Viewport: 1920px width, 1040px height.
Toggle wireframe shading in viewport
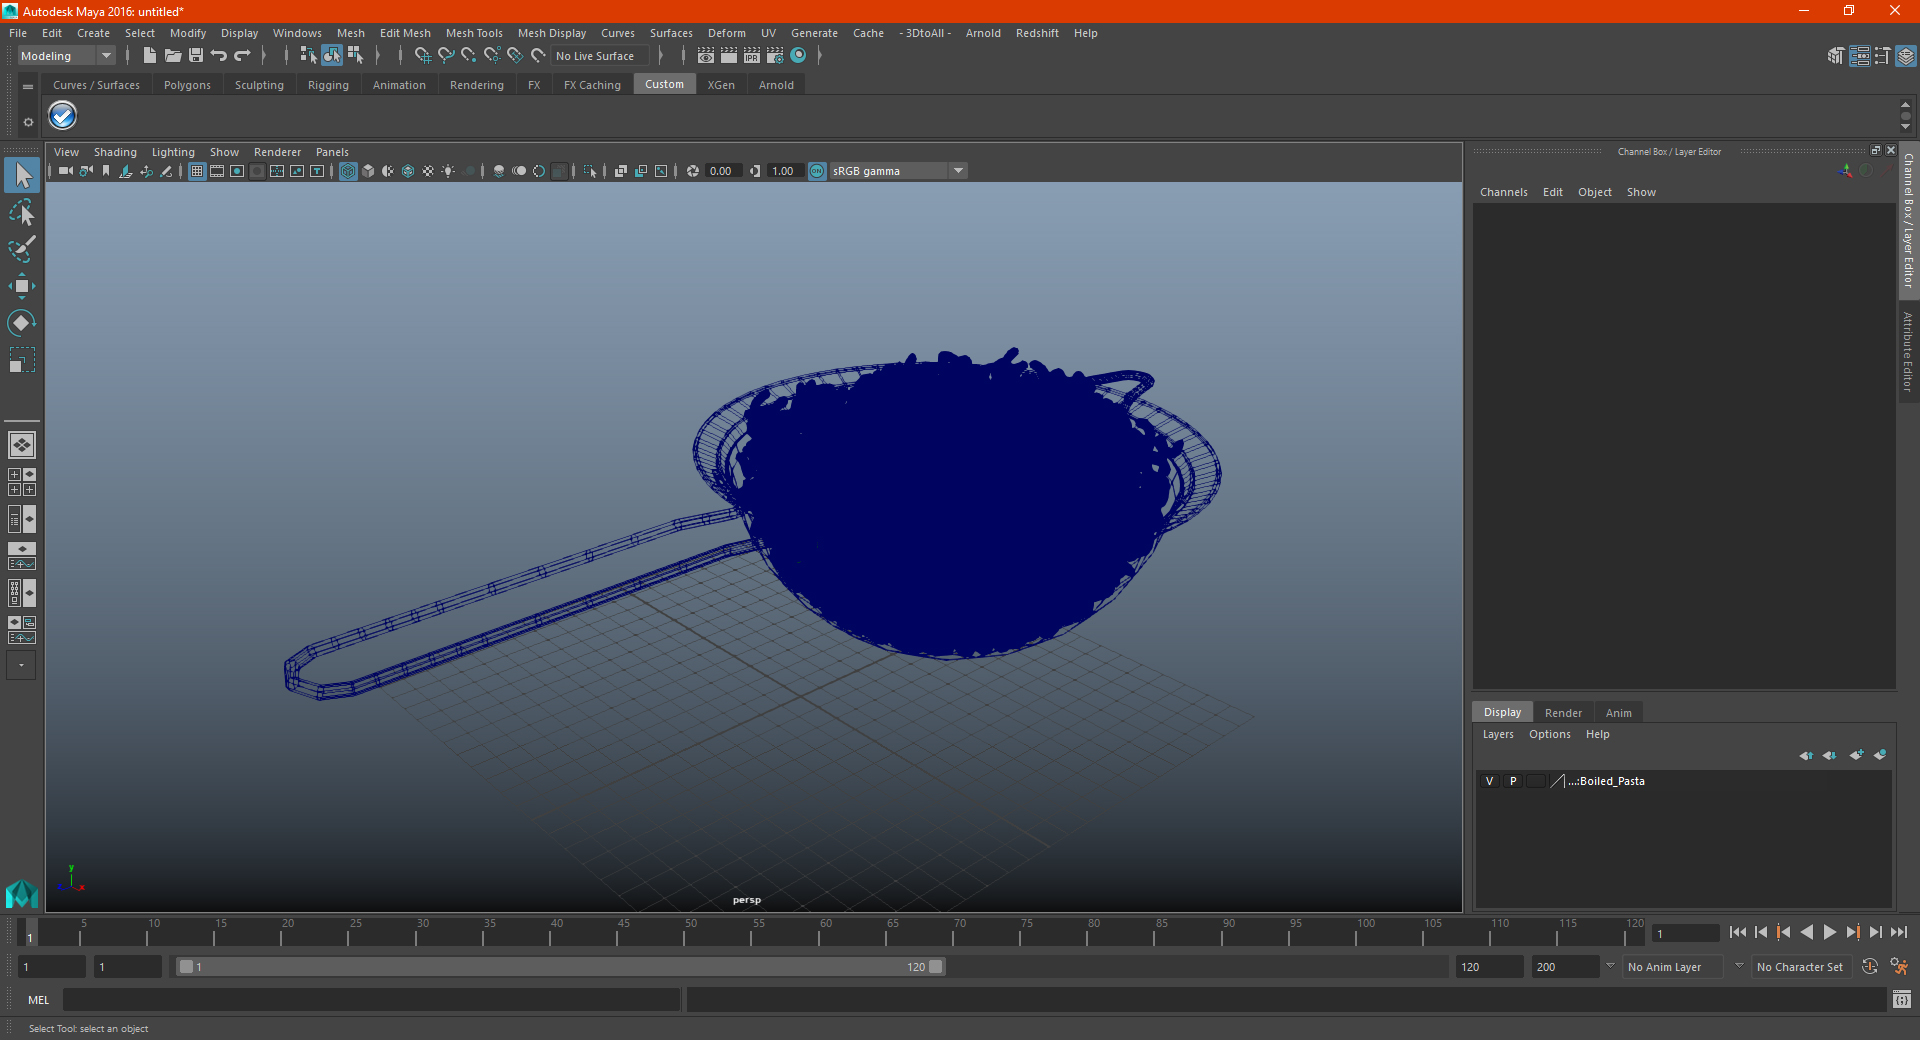pos(348,171)
